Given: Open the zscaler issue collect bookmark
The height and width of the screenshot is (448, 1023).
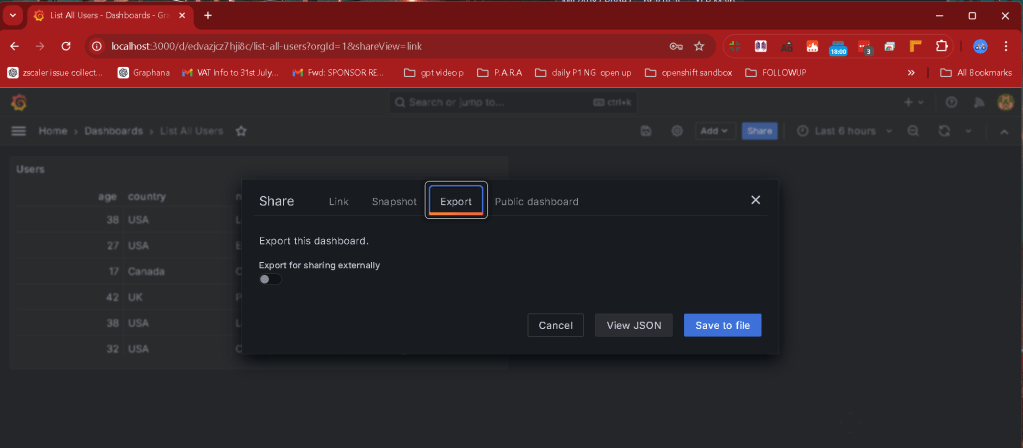Looking at the screenshot, I should pyautogui.click(x=55, y=73).
